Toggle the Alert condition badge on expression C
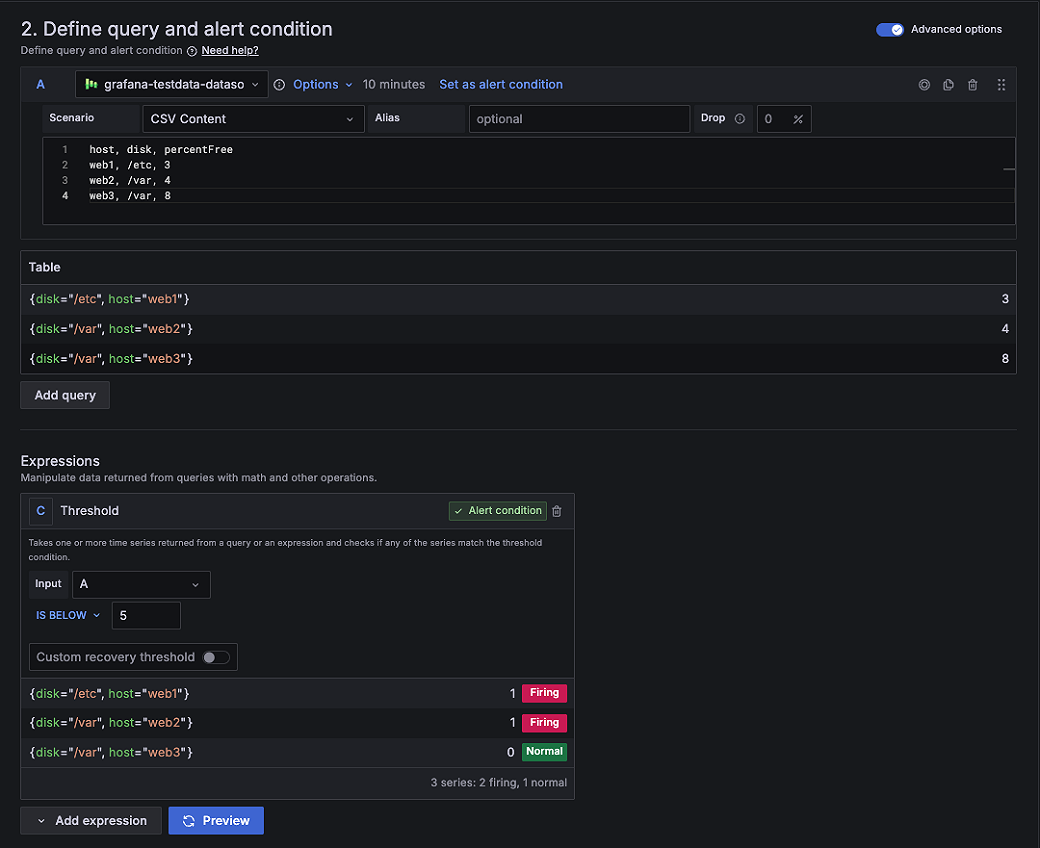Image resolution: width=1040 pixels, height=848 pixels. (497, 510)
